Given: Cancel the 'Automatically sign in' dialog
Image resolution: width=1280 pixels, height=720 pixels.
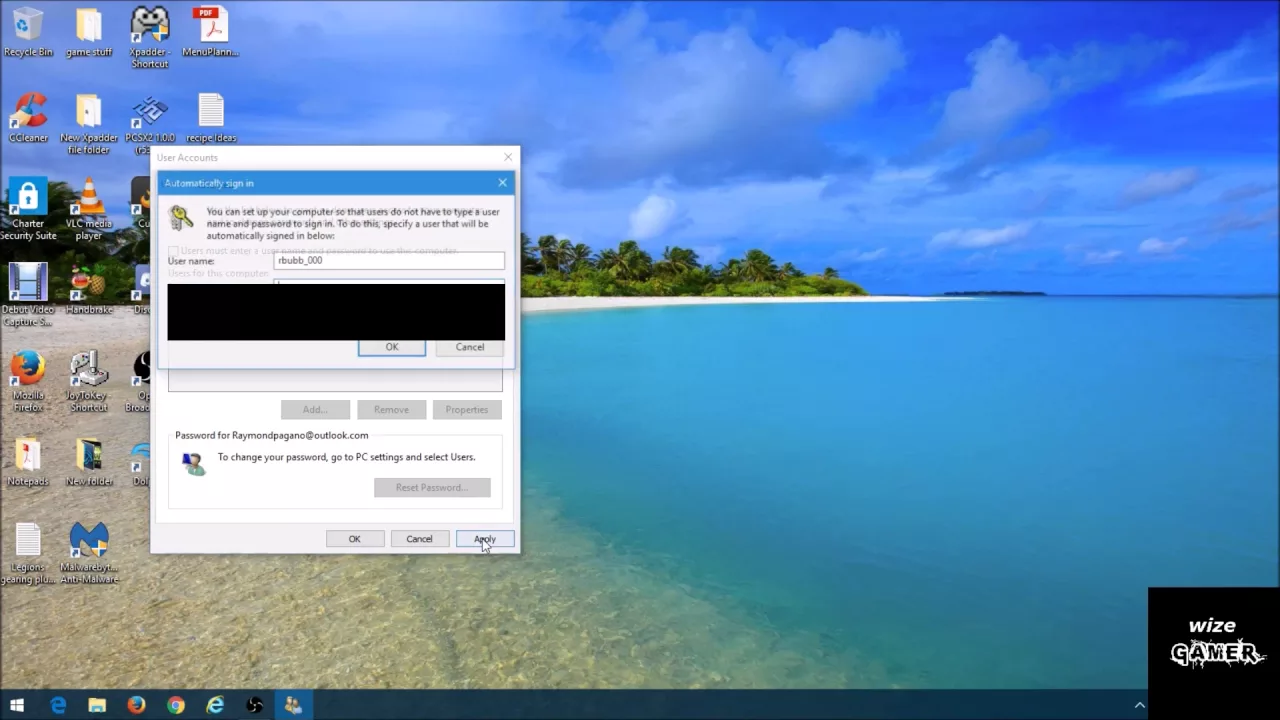Looking at the screenshot, I should [470, 347].
